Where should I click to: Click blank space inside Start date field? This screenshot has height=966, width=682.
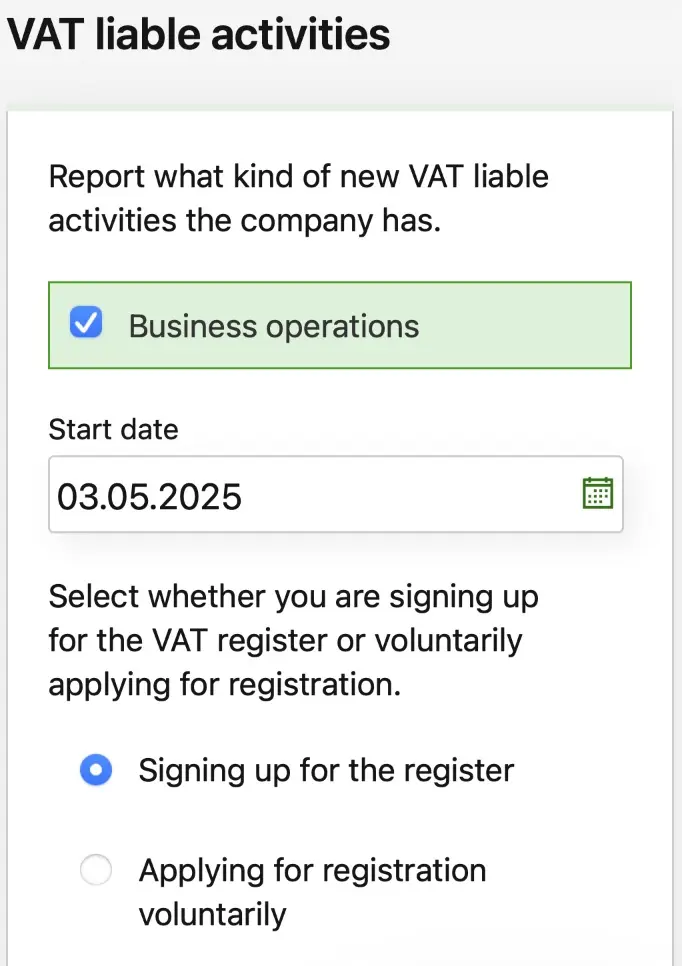tap(413, 494)
